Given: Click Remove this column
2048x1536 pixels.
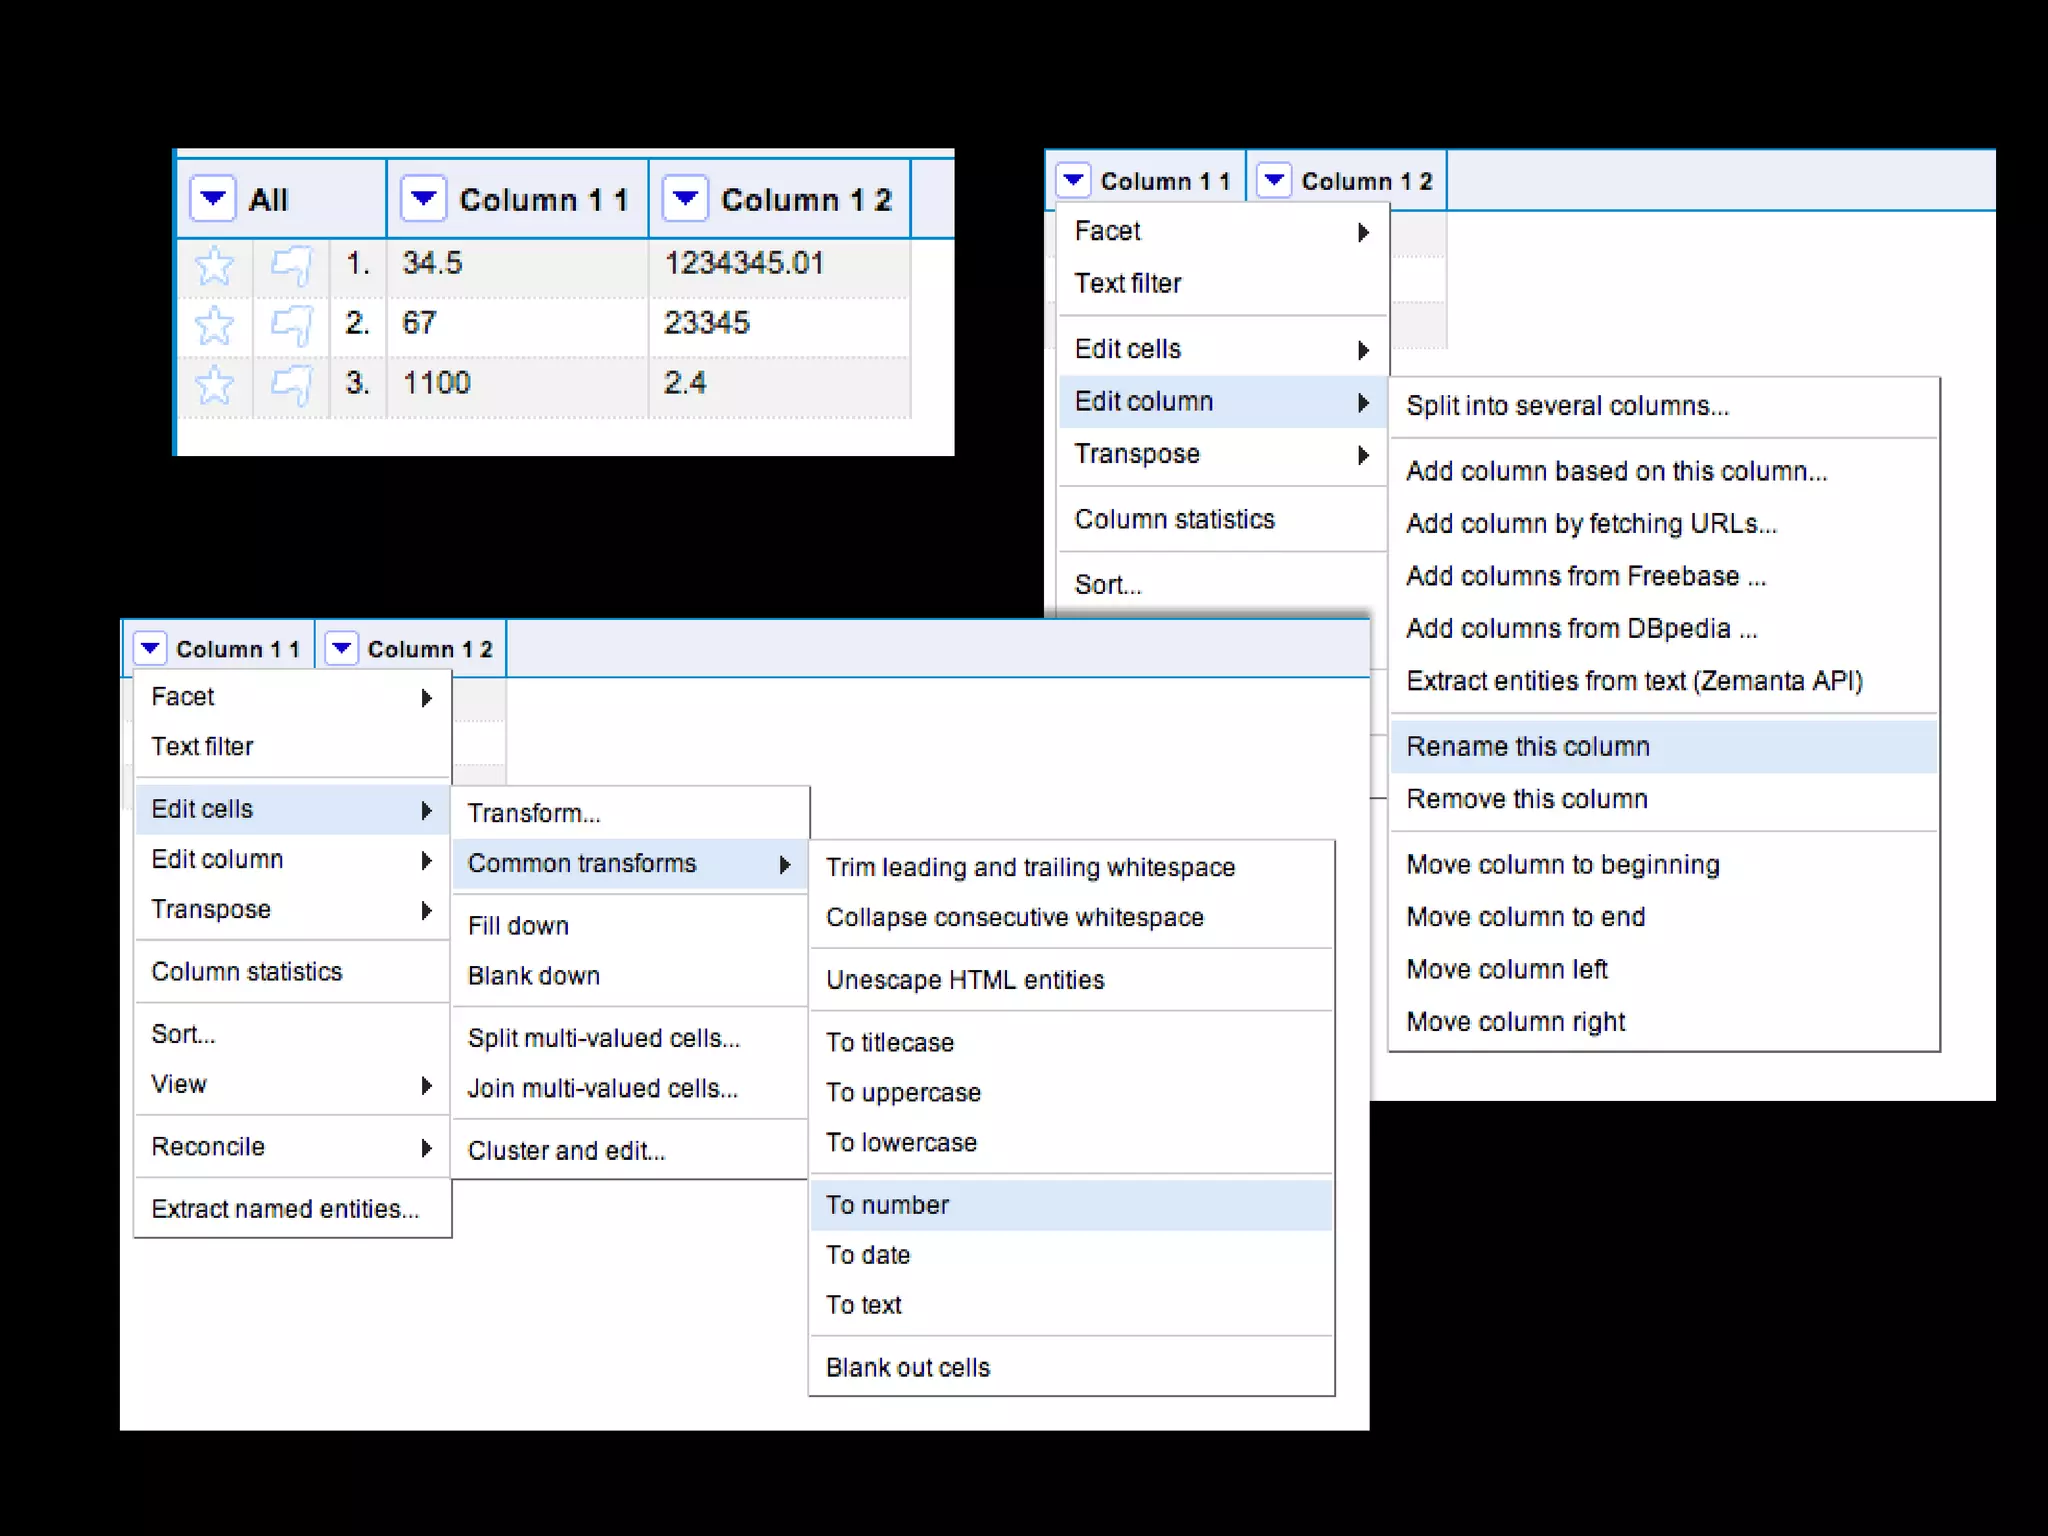Looking at the screenshot, I should [x=1526, y=799].
